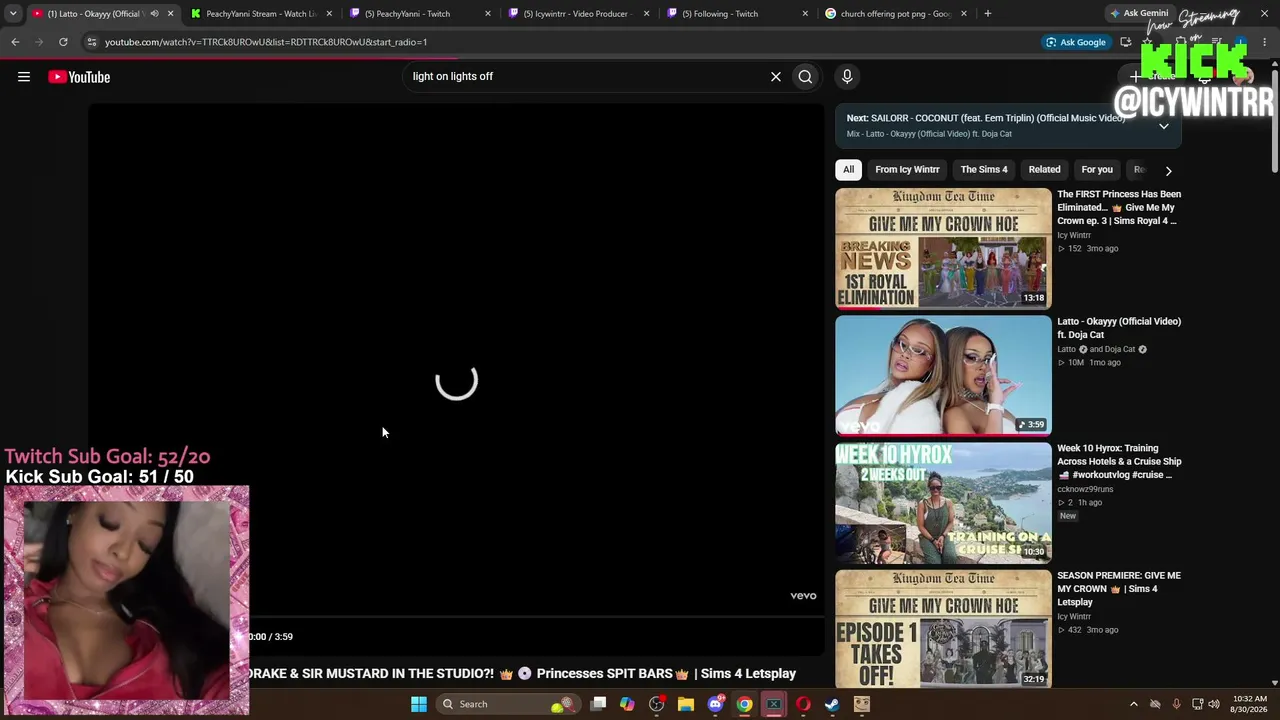
Task: Filter suggestions by The Sims 4
Action: [984, 169]
